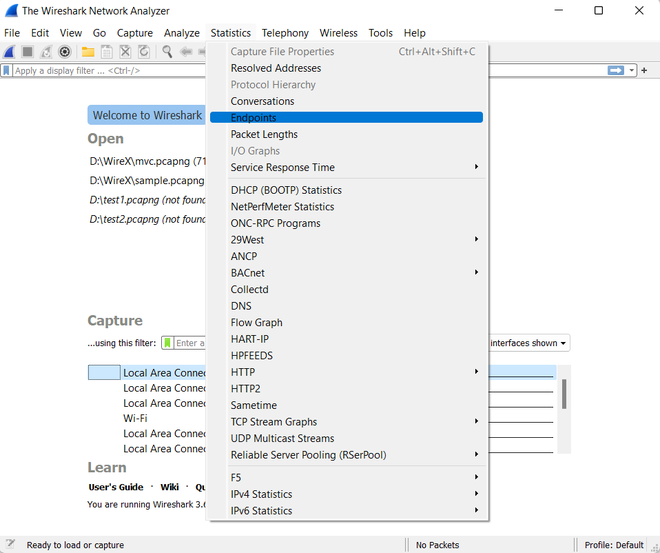The height and width of the screenshot is (553, 660).
Task: Click the go back arrow icon
Action: click(x=186, y=52)
